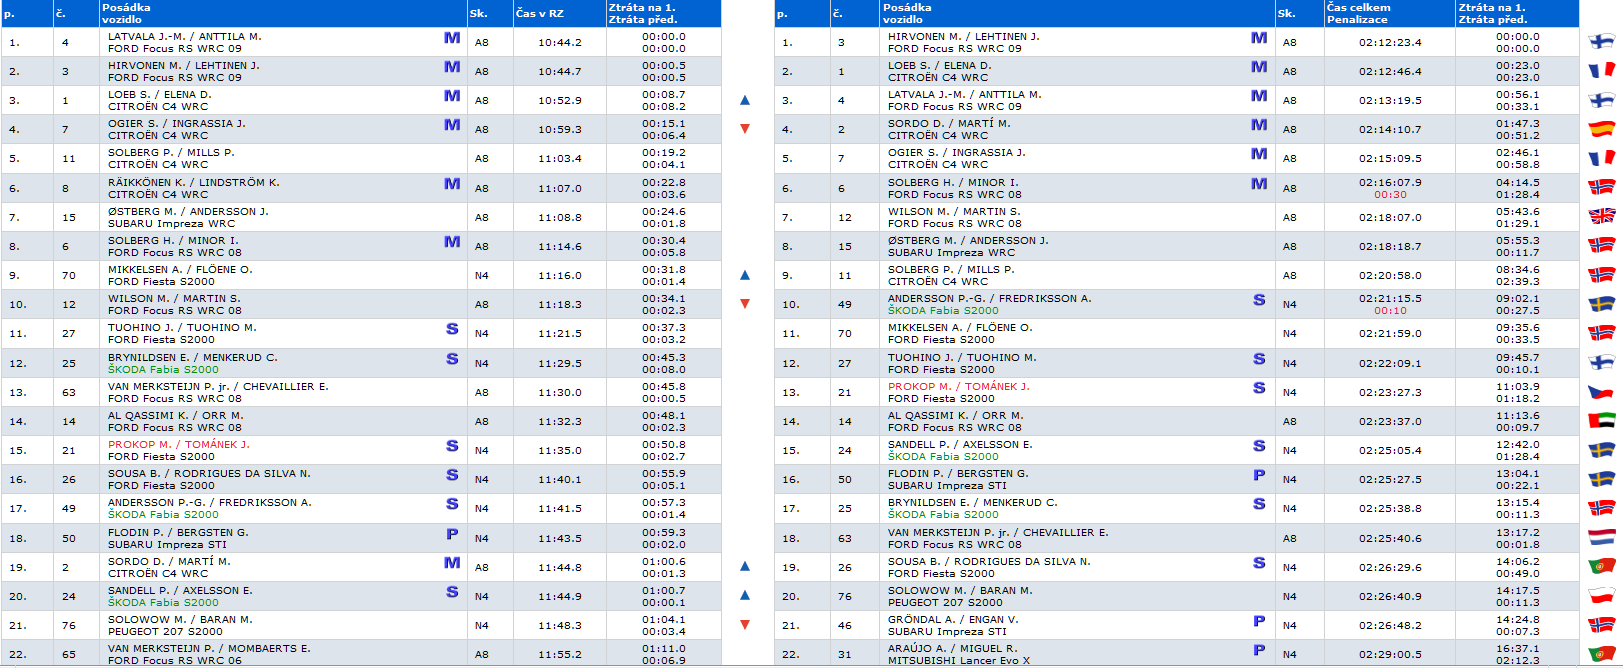Click the Czech flag in Prokop's overall row
This screenshot has width=1623, height=668.
[x=1601, y=392]
